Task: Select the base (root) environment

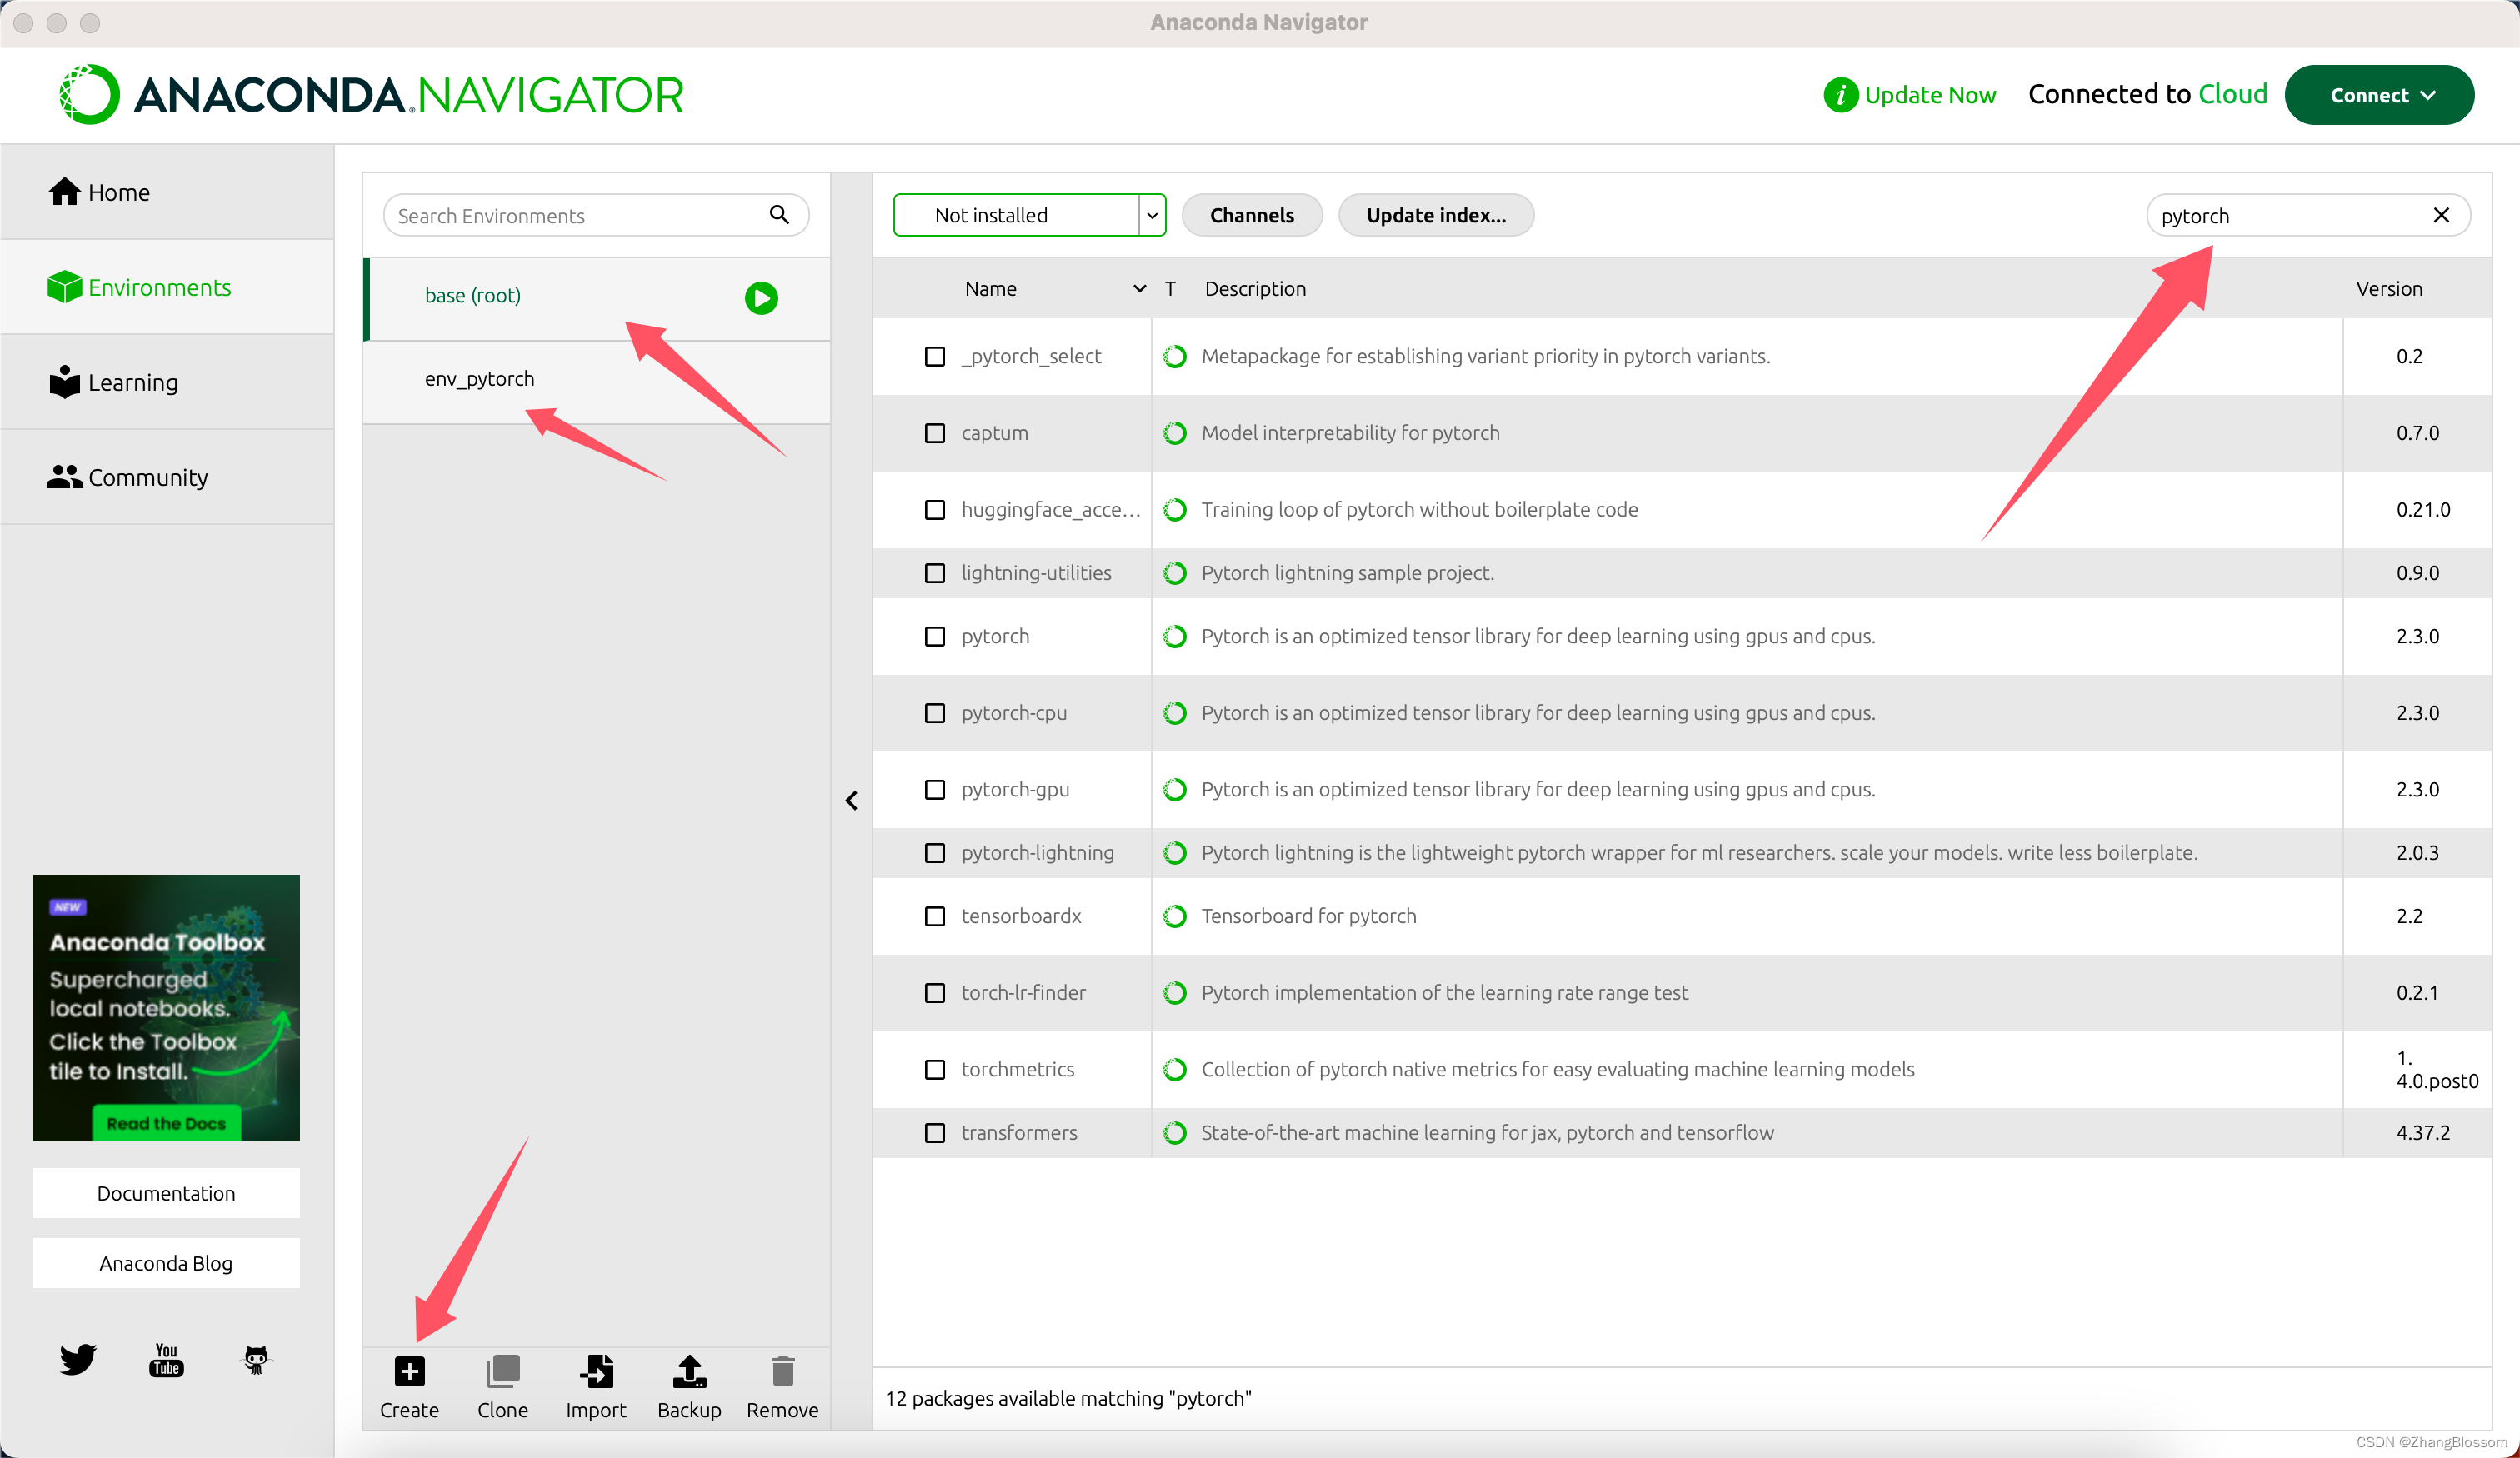Action: click(596, 298)
